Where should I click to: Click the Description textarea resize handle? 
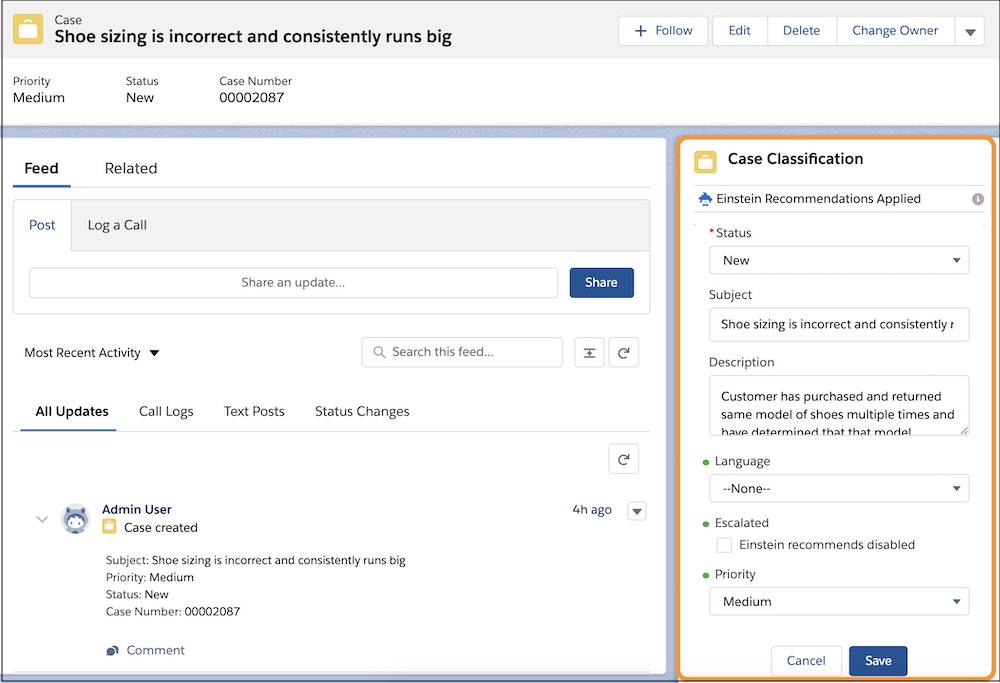[964, 430]
